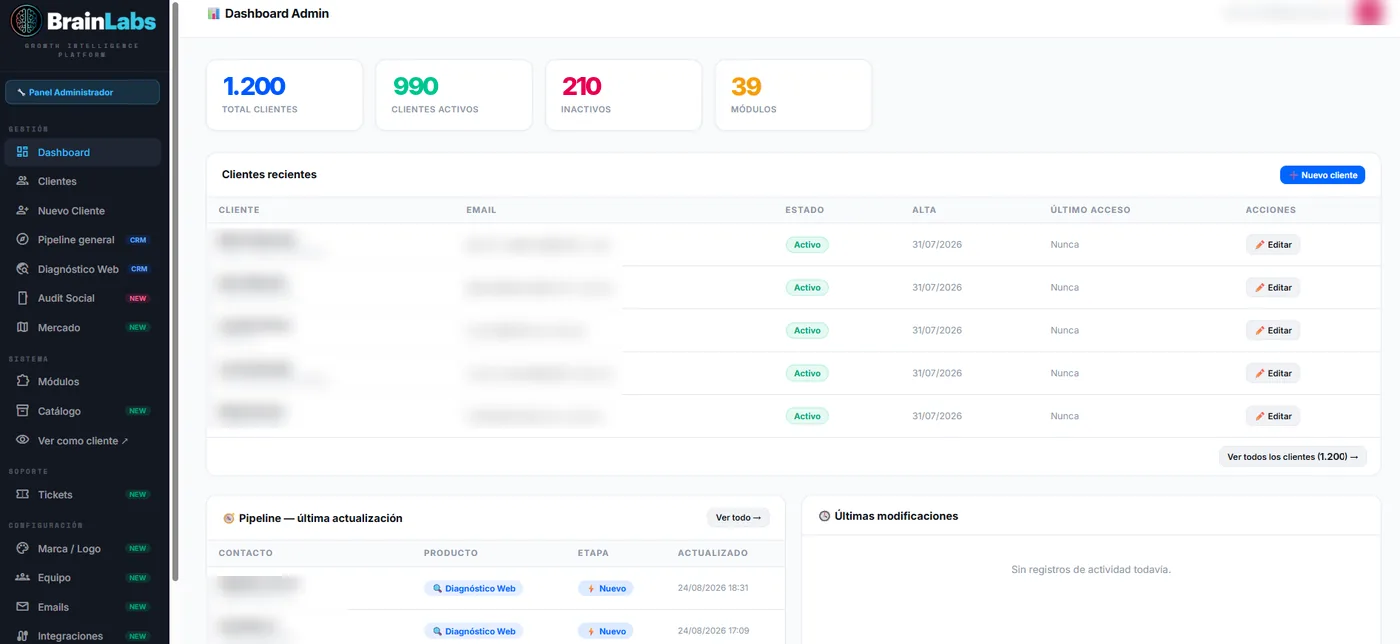
Task: Open Equipo in the sidebar
Action: pyautogui.click(x=82, y=577)
